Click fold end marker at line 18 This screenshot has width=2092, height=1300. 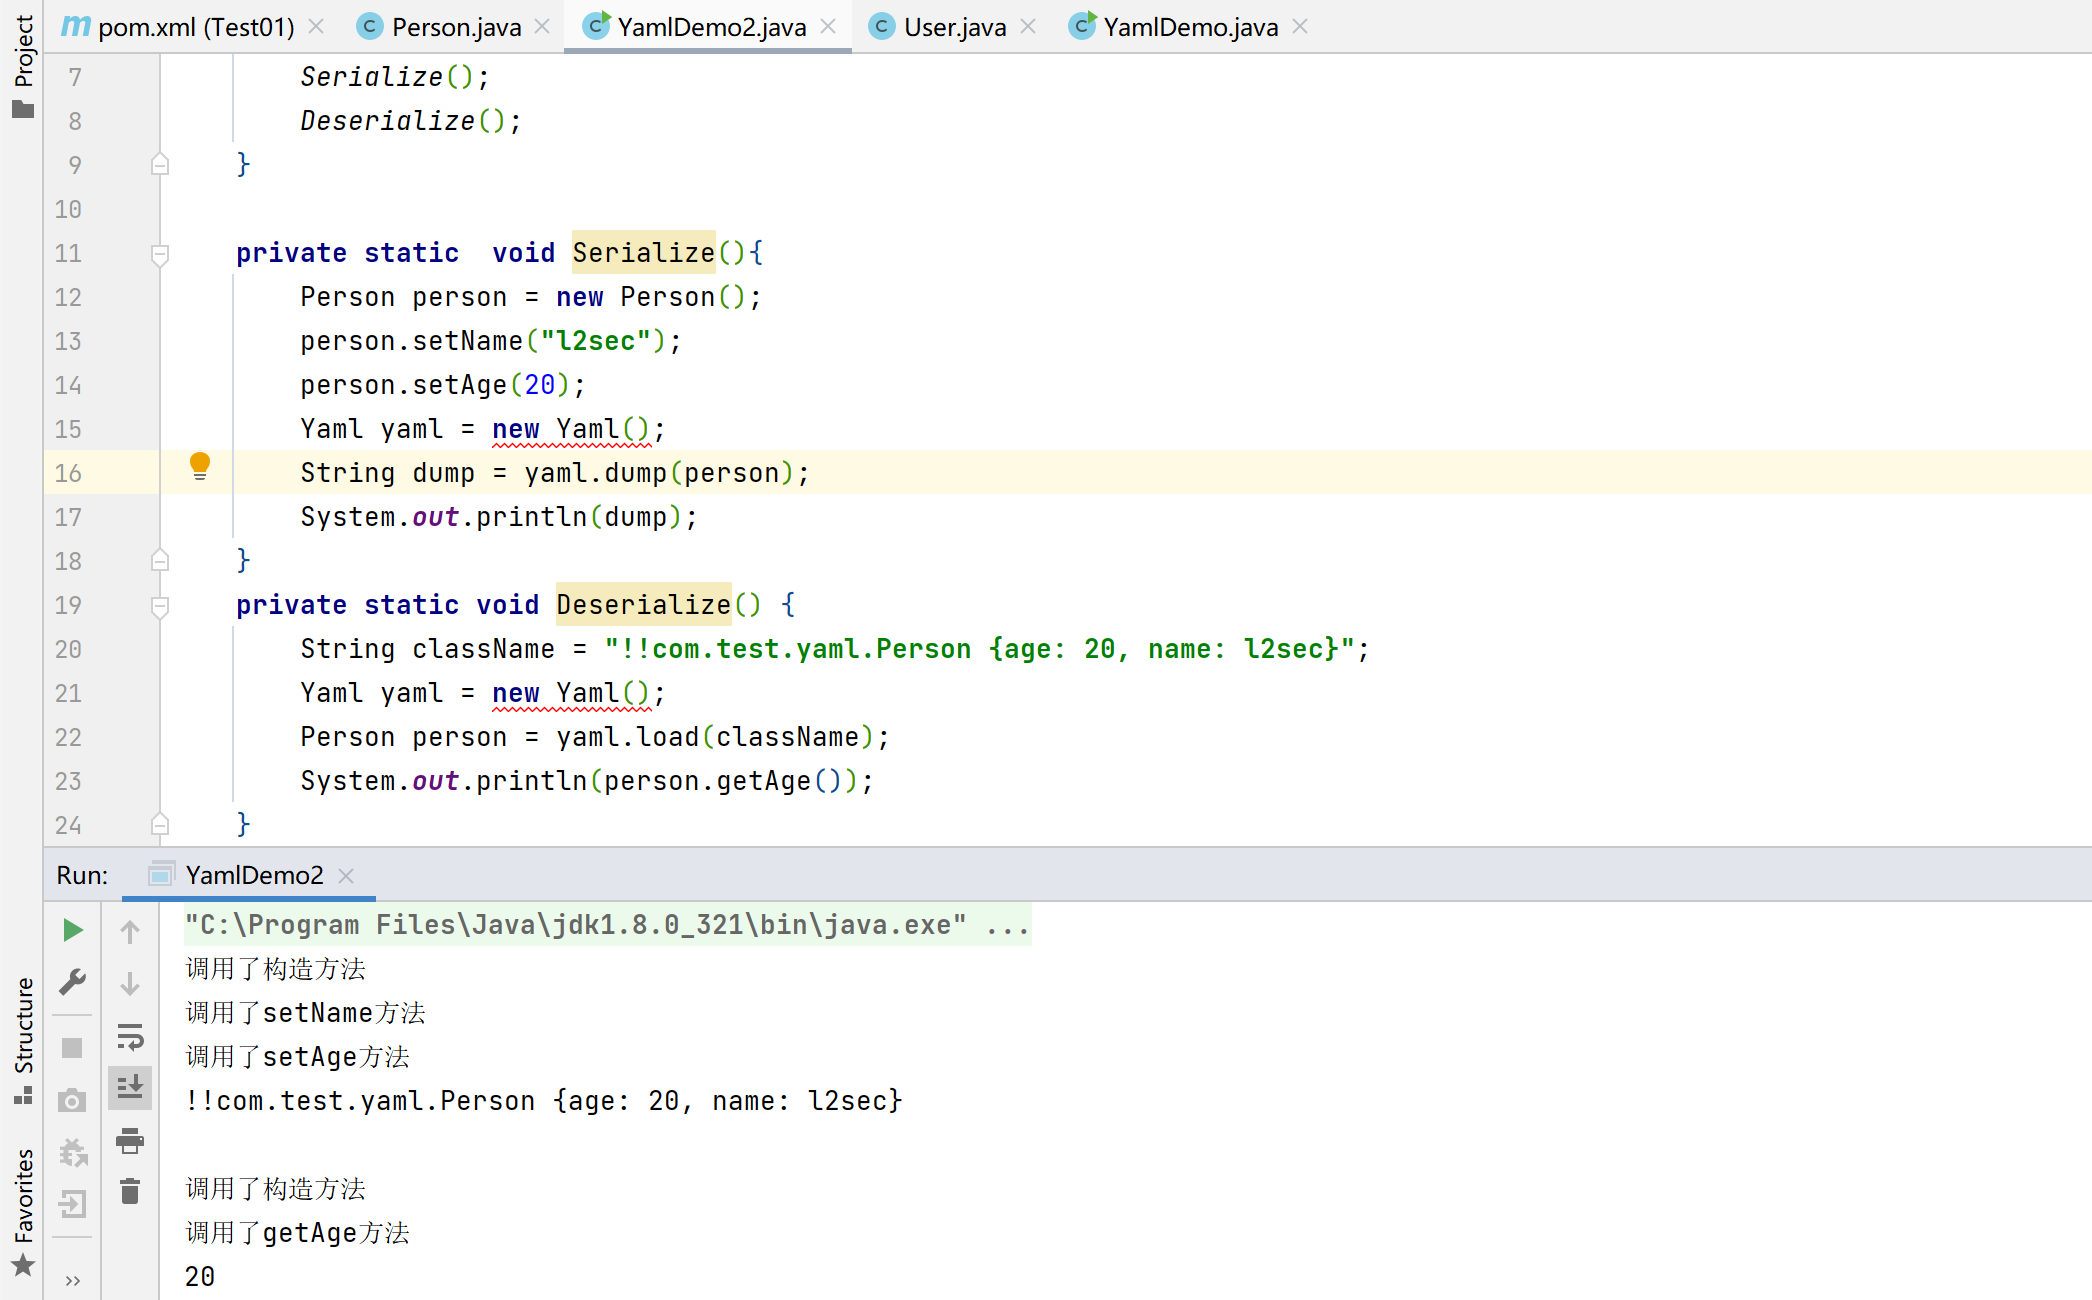(160, 560)
